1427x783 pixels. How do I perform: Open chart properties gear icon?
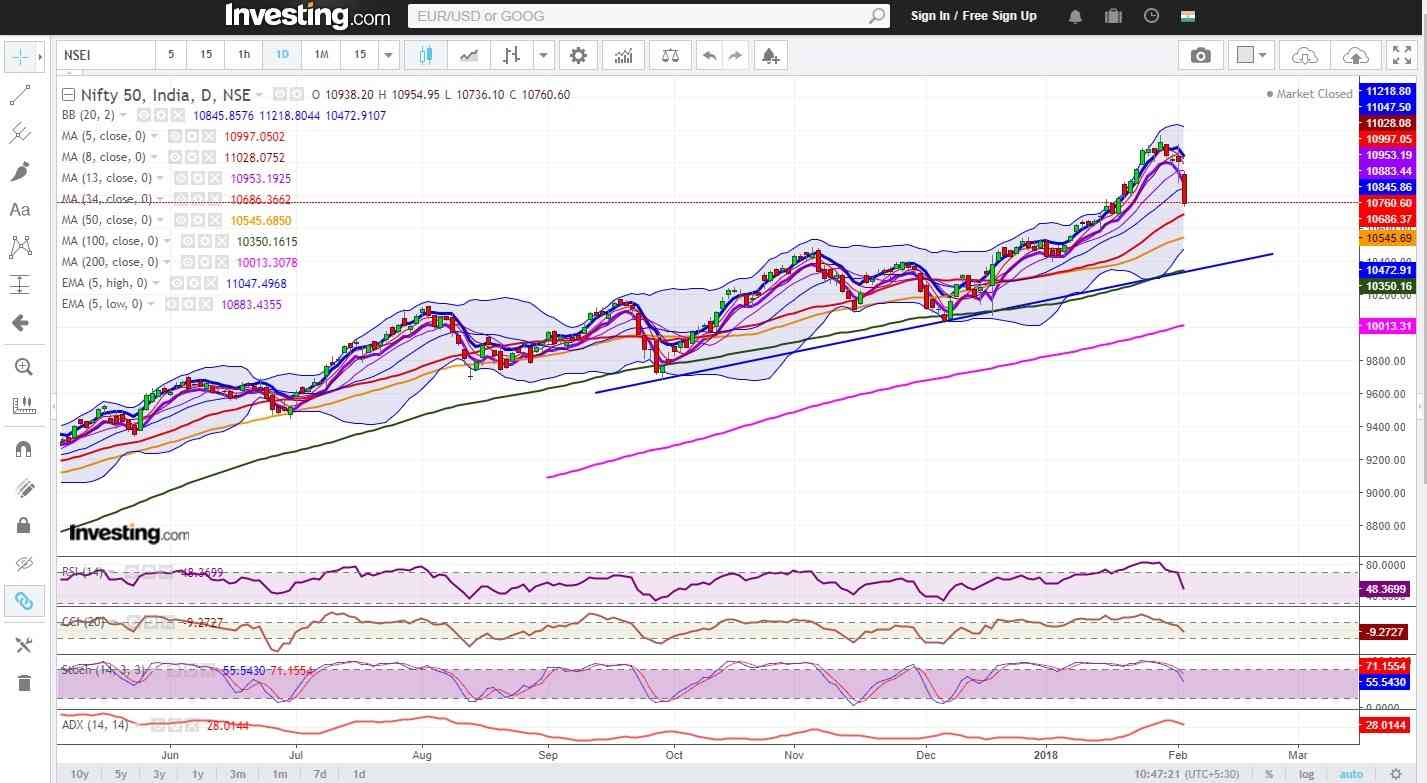578,55
